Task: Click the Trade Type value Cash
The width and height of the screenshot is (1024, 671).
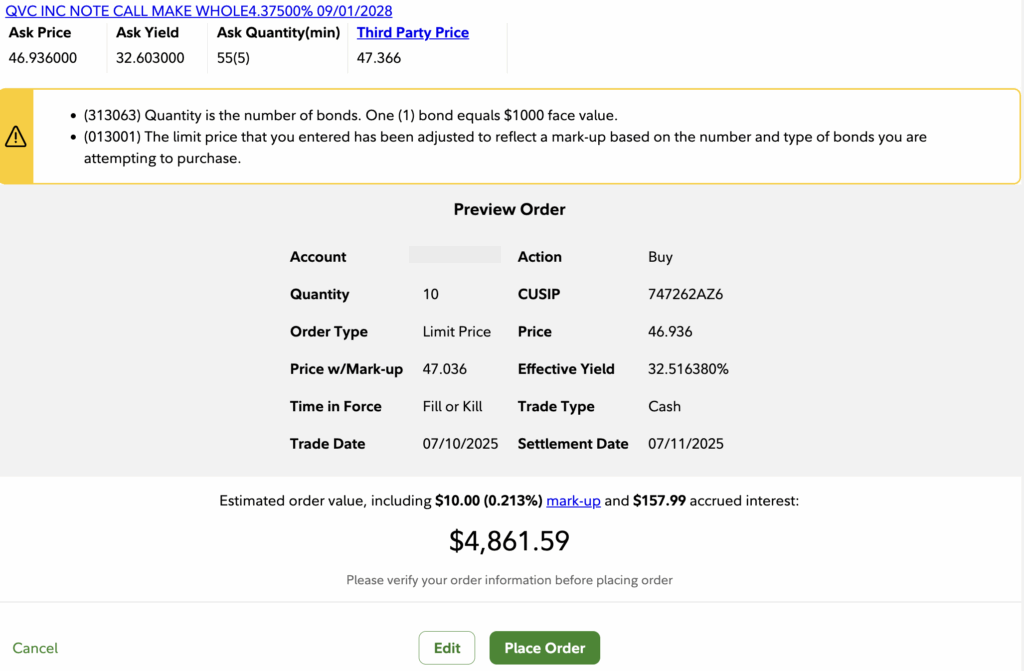Action: pos(664,406)
